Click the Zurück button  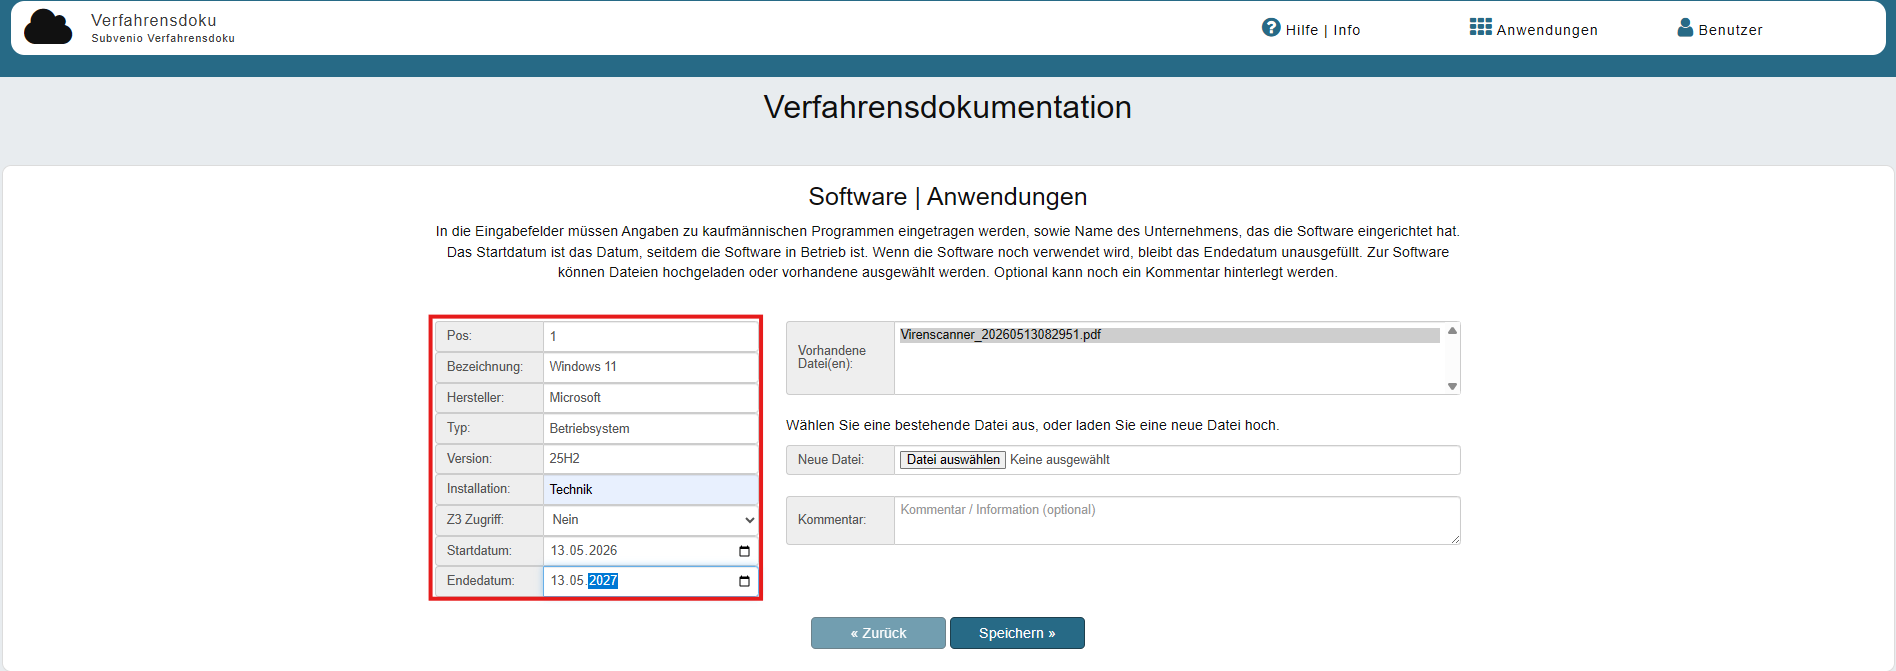click(878, 633)
